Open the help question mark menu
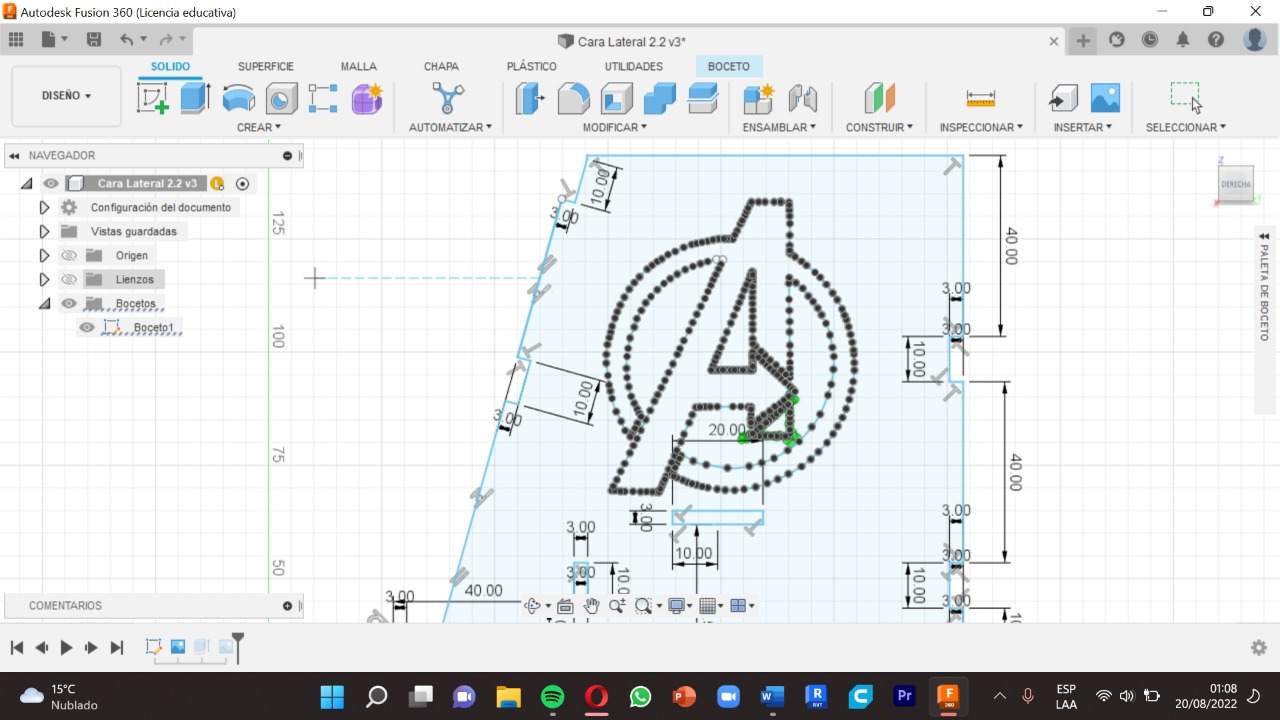 click(1216, 40)
